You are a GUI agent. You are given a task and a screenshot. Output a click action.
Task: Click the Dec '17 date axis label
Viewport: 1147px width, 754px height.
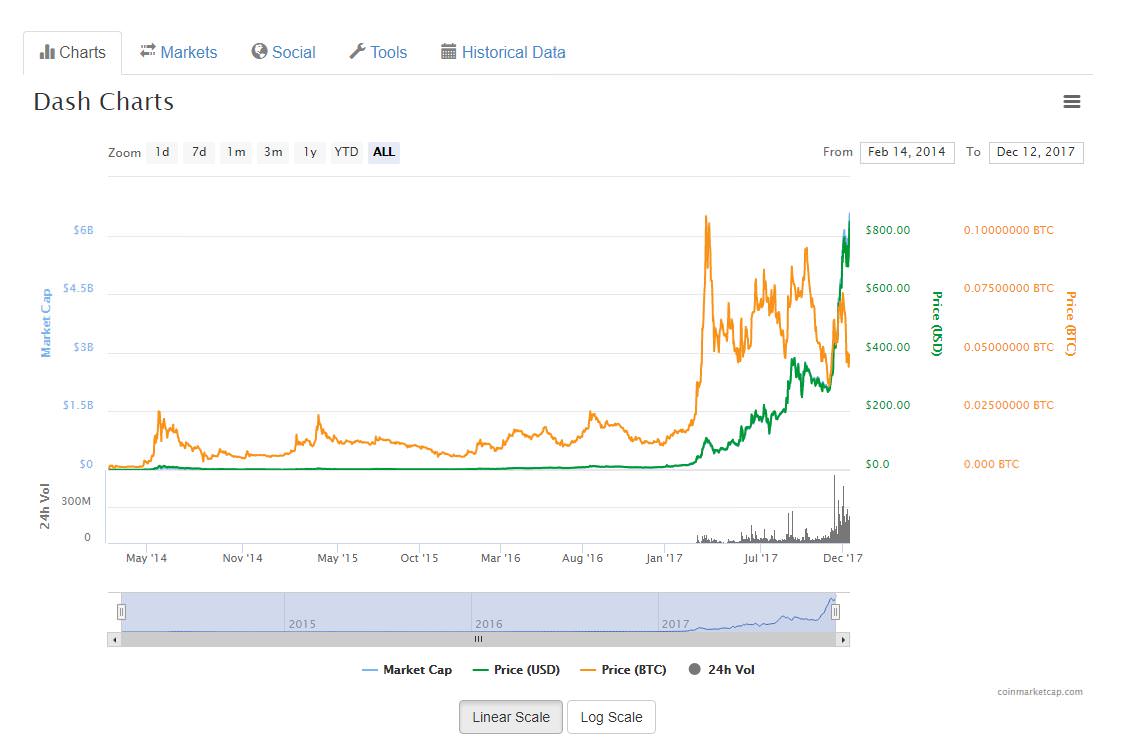843,558
